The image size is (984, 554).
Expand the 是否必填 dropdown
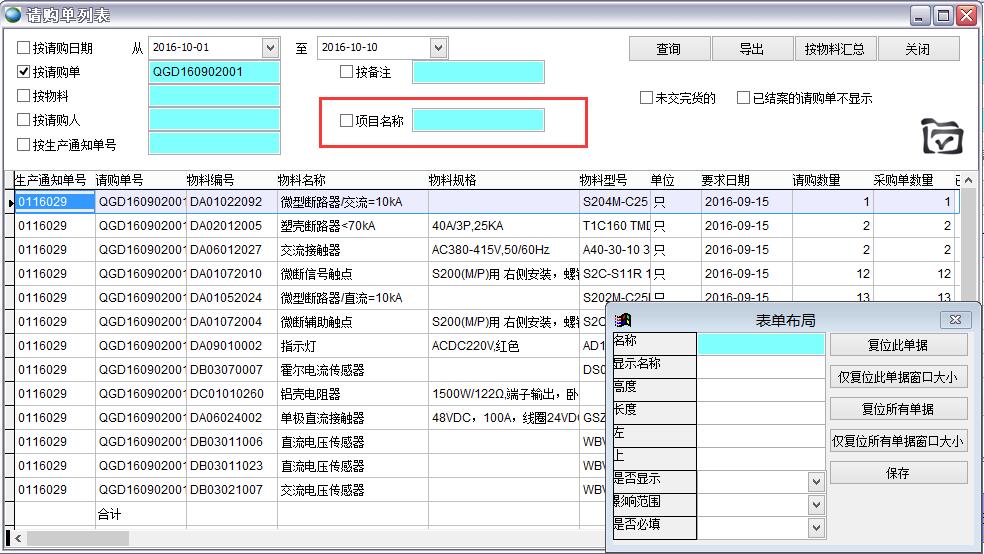[x=816, y=527]
